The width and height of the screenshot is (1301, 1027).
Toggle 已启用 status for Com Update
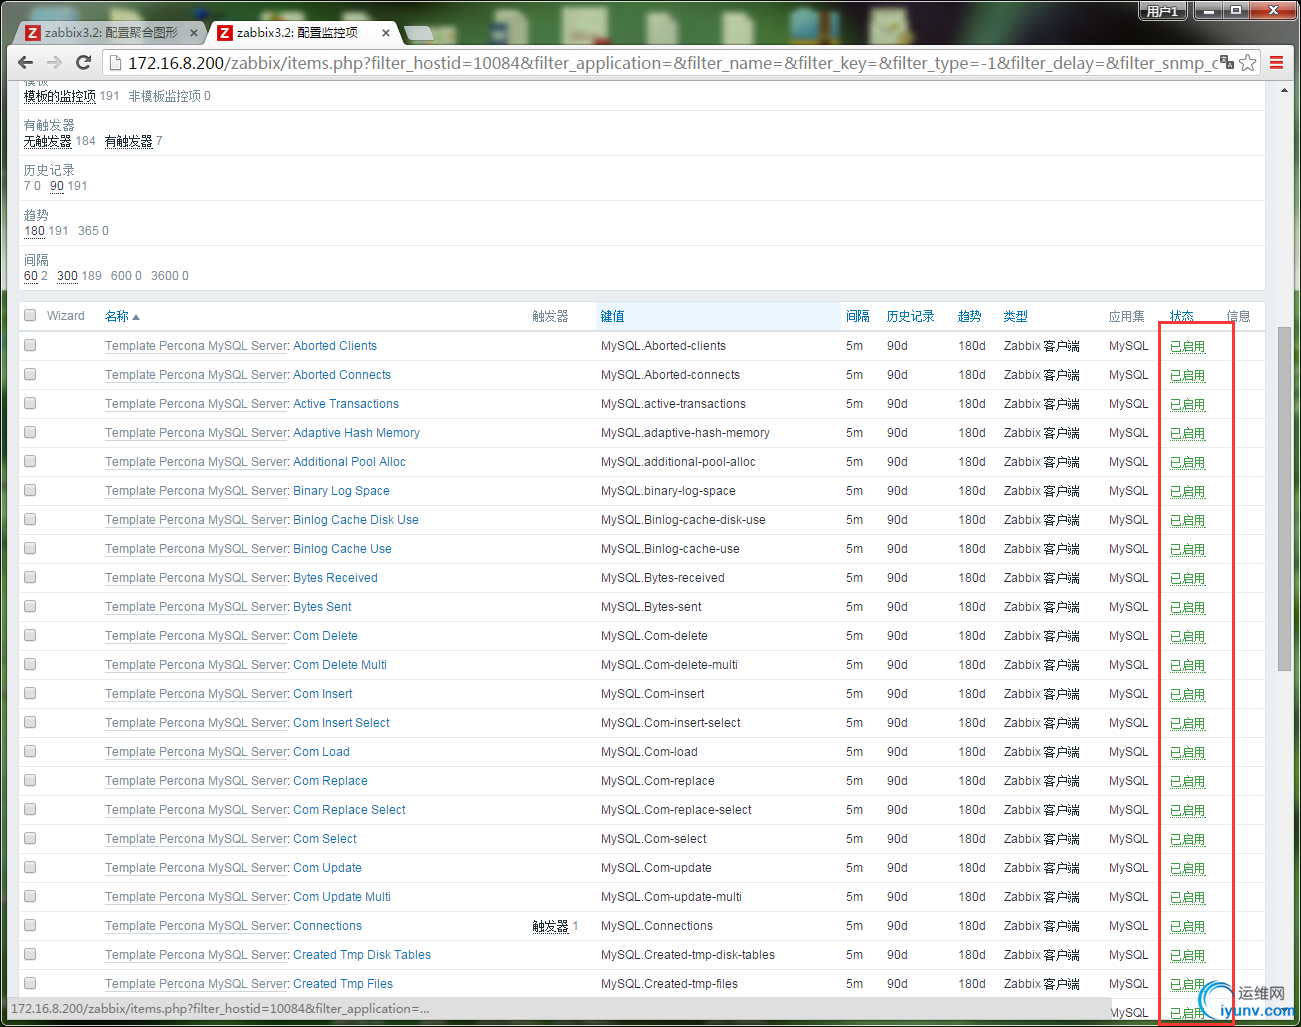coord(1188,868)
